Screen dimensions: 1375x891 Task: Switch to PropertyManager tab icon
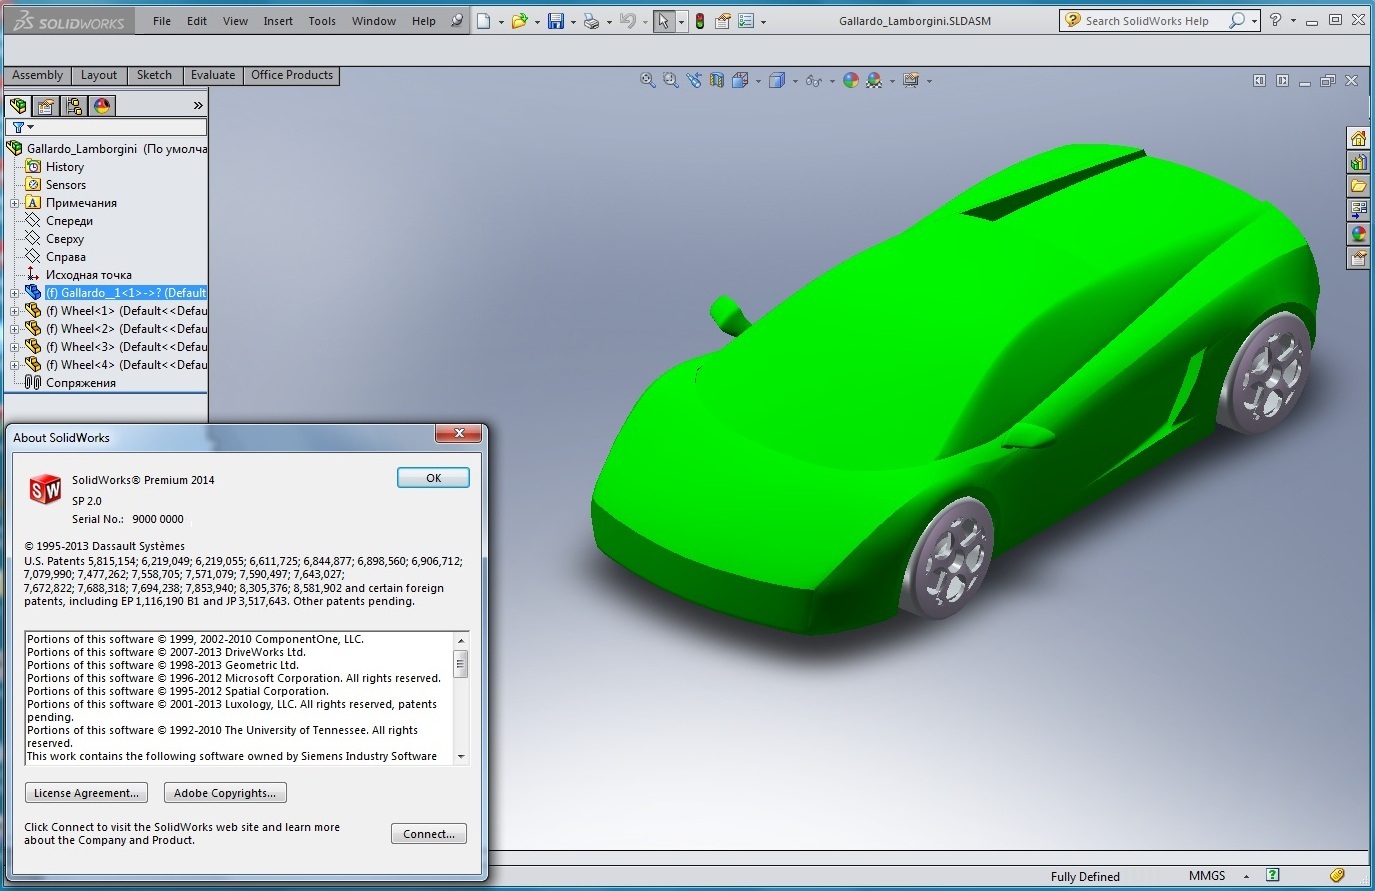[46, 105]
